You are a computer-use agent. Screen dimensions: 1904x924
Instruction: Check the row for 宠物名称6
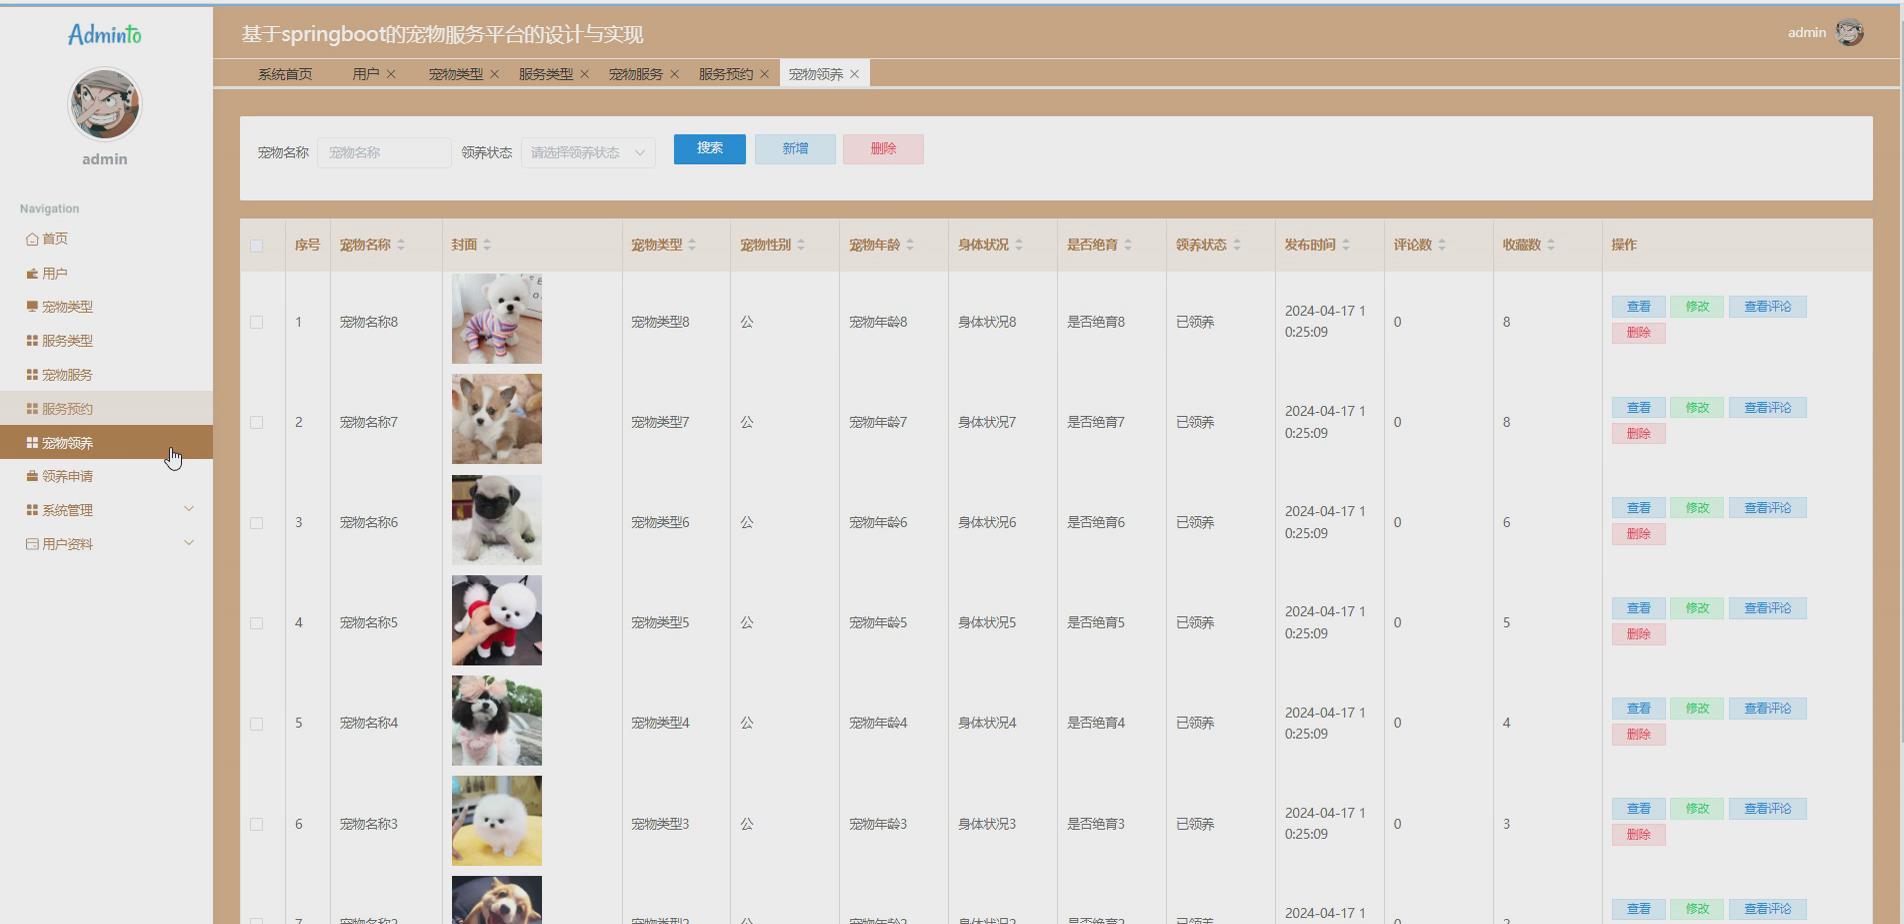pos(257,523)
